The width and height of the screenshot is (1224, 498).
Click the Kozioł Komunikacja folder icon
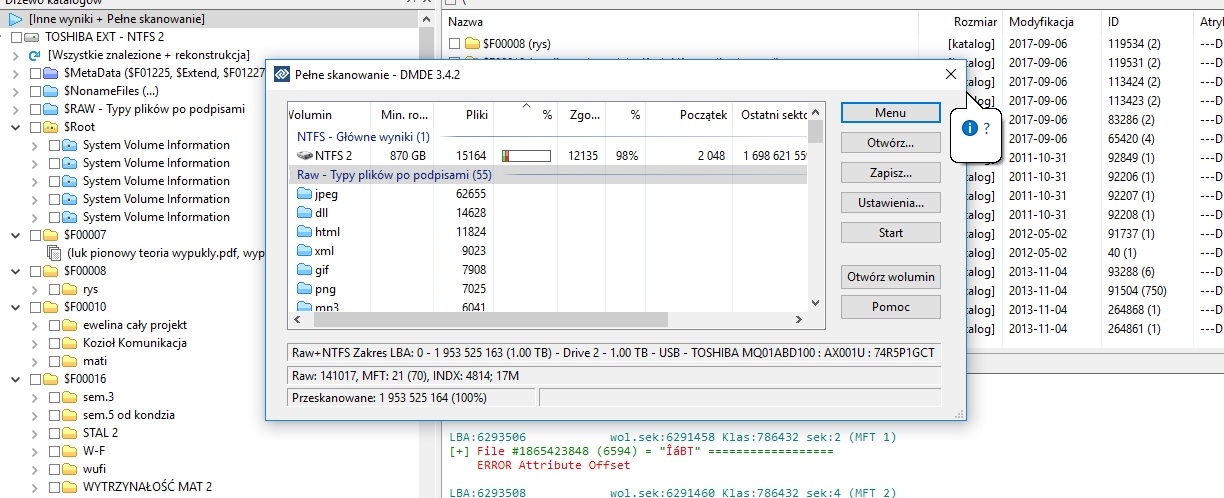(69, 343)
